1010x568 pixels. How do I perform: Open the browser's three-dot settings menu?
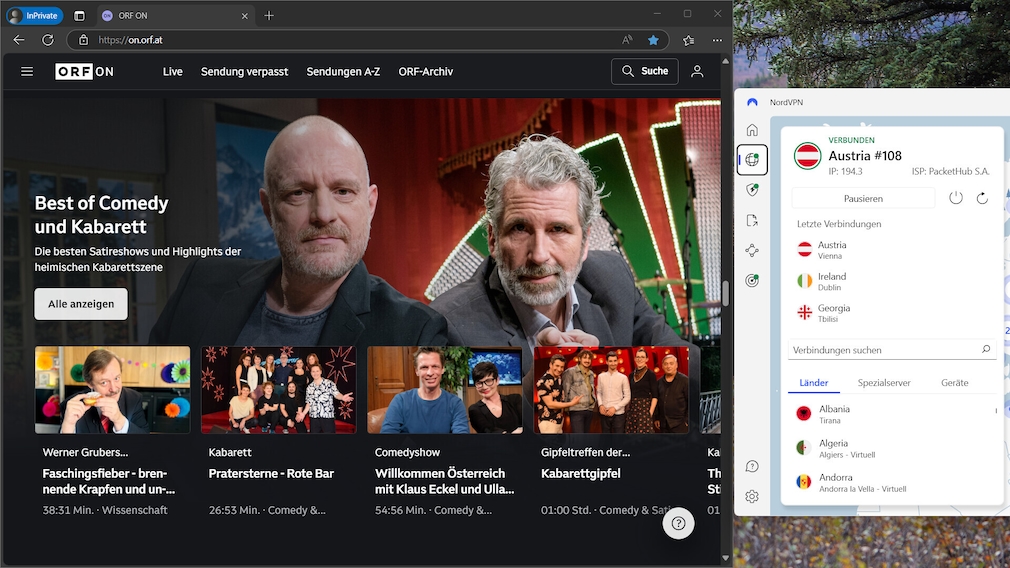717,40
